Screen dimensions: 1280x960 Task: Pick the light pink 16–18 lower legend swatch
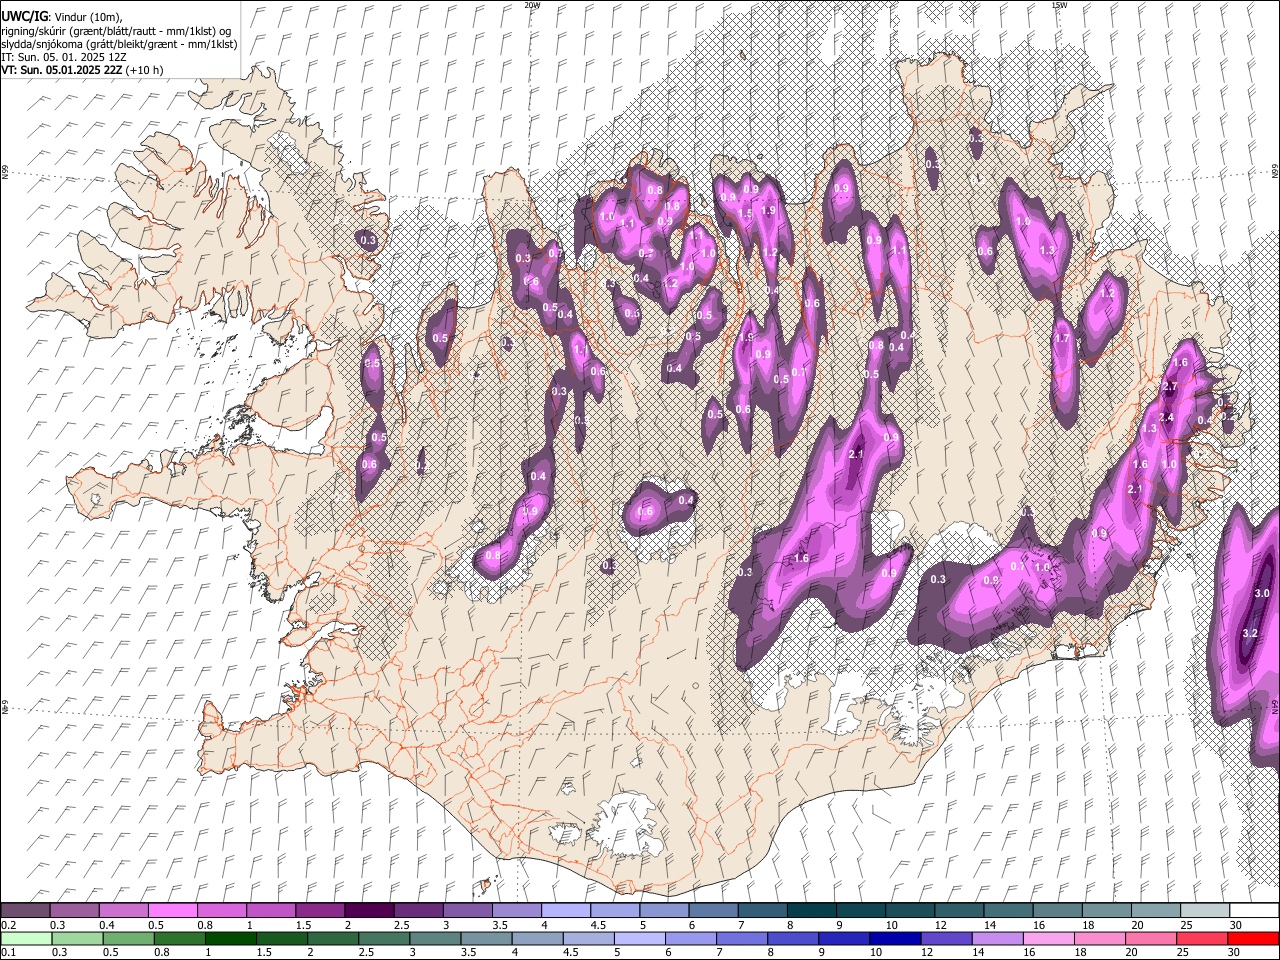coord(1049,938)
